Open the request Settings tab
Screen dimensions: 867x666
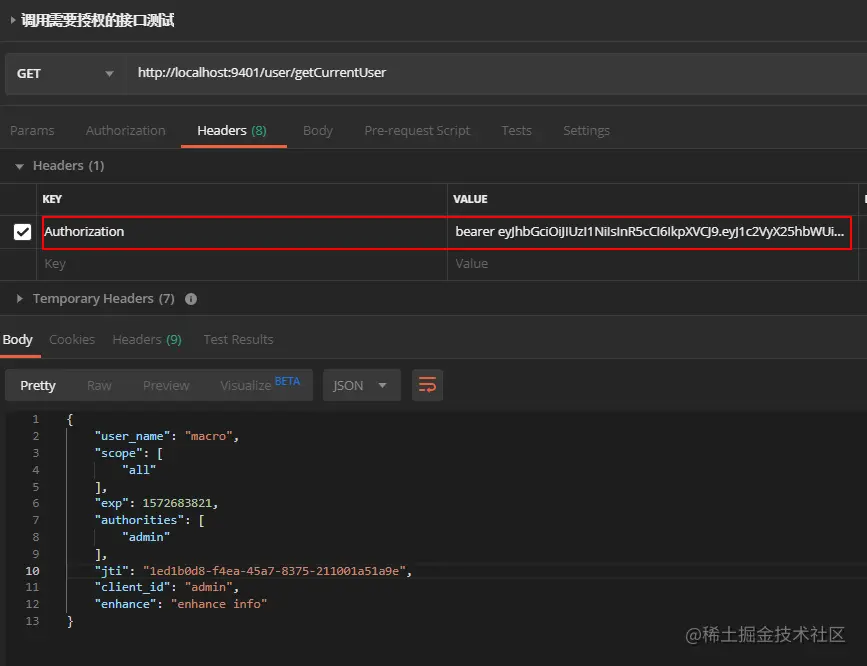[x=586, y=131]
